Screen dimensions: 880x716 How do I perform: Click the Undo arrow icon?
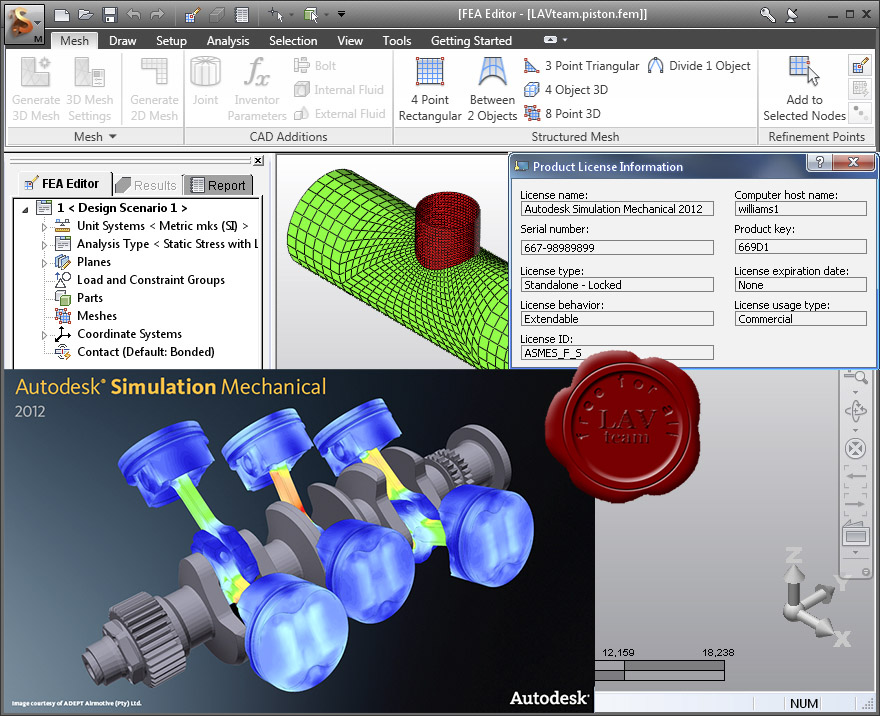pos(134,15)
